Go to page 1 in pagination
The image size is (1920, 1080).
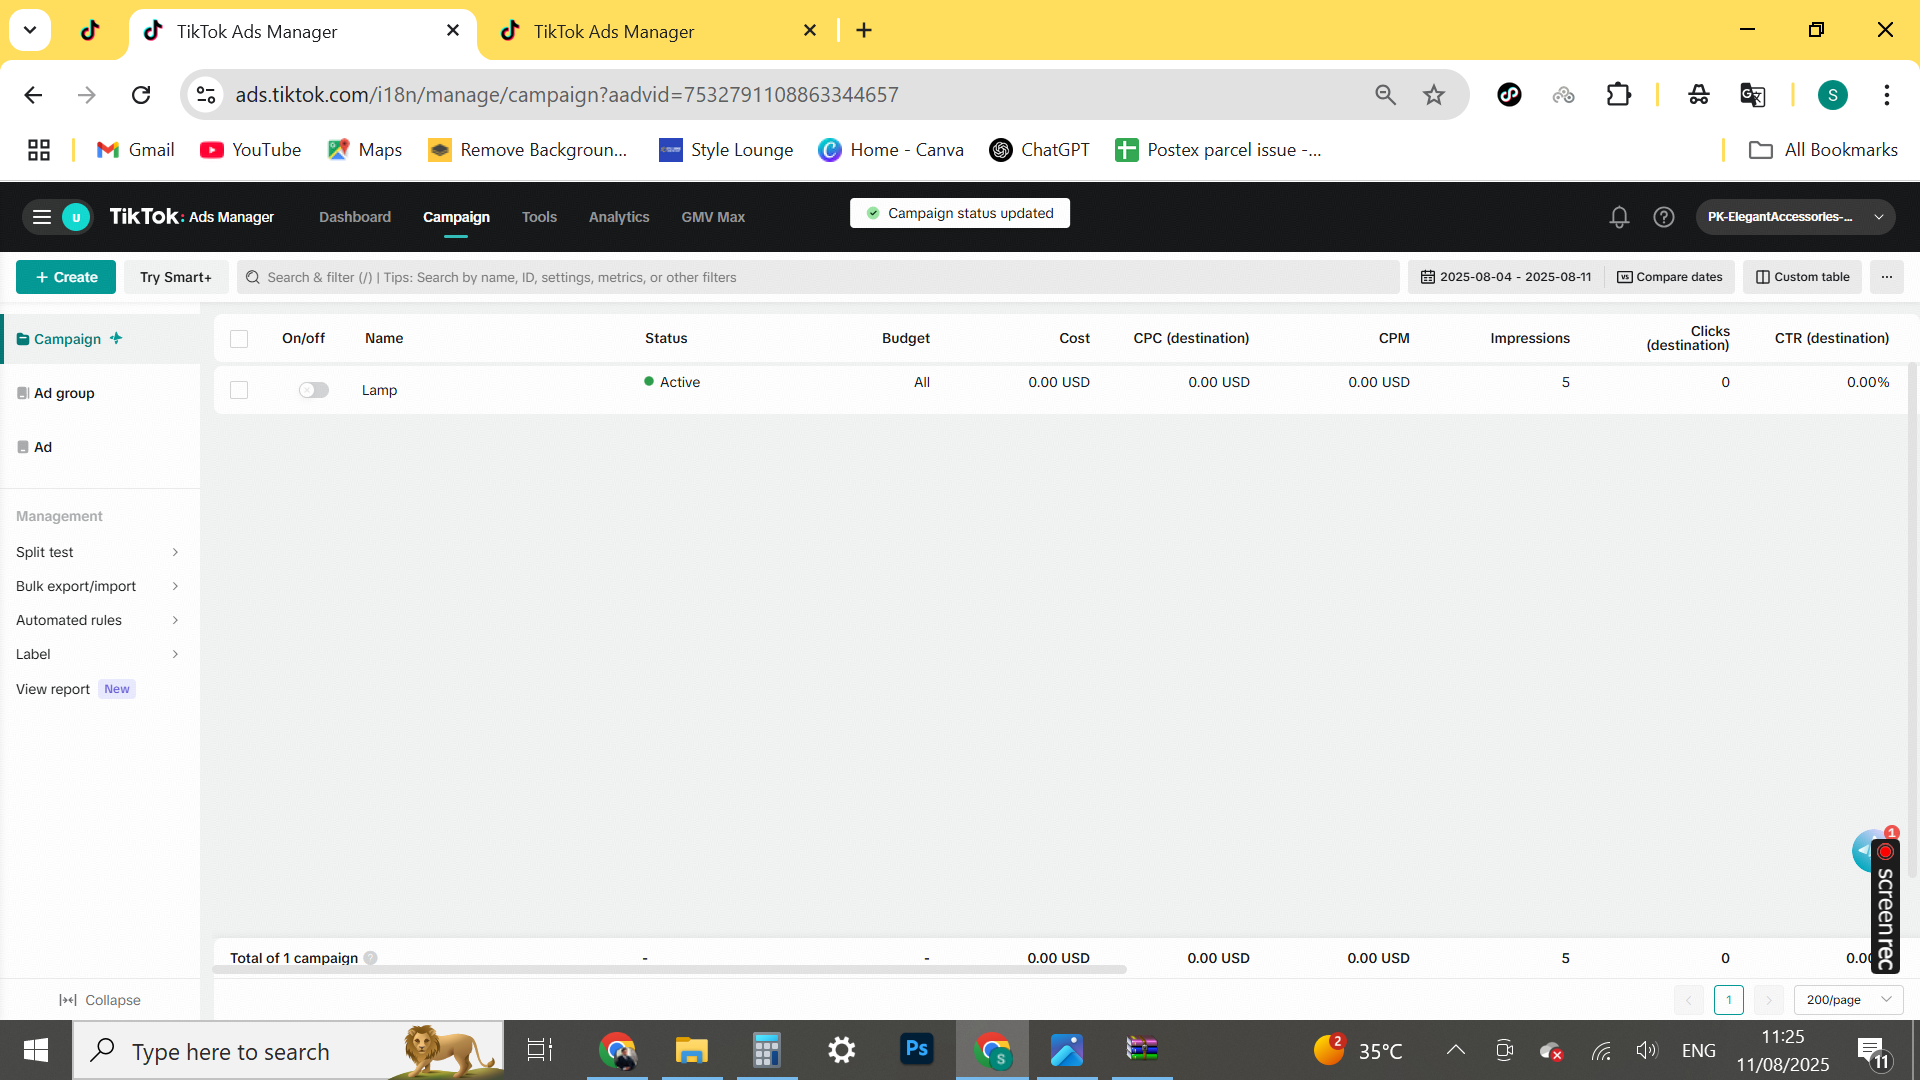1728,1000
